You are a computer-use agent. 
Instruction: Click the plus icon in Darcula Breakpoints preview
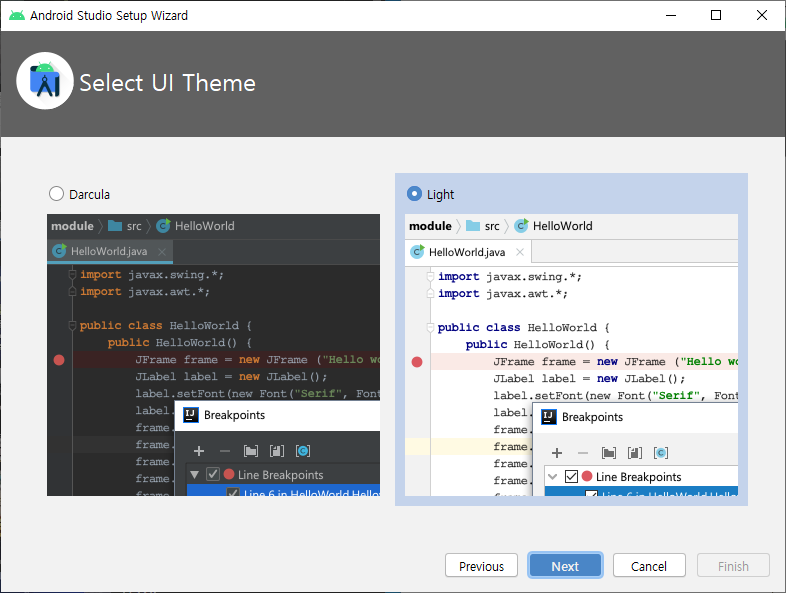199,451
